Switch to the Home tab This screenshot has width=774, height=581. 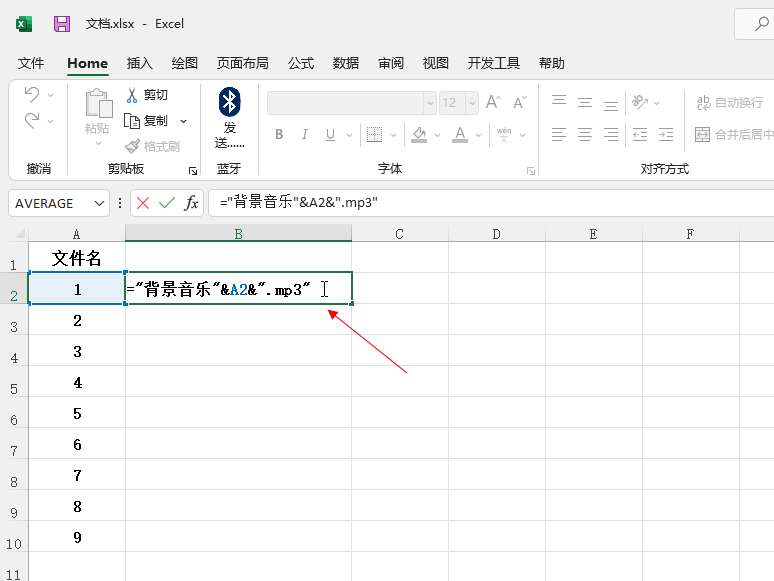[87, 63]
